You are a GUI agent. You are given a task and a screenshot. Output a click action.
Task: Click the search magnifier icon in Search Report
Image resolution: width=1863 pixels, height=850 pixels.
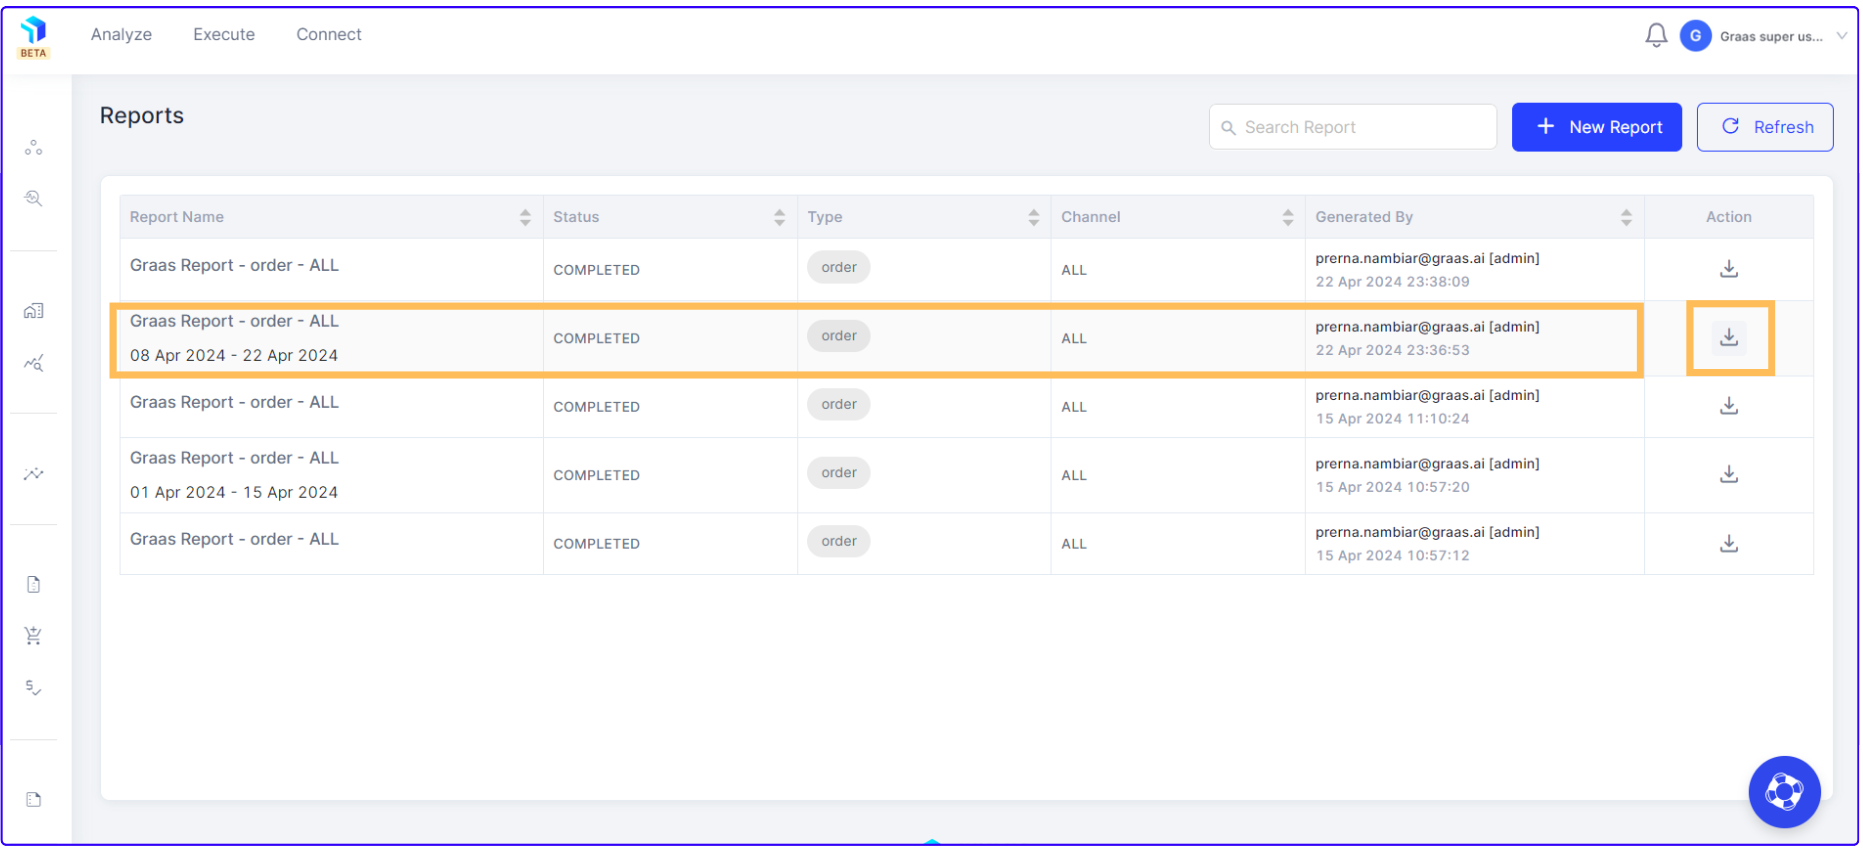[1229, 128]
